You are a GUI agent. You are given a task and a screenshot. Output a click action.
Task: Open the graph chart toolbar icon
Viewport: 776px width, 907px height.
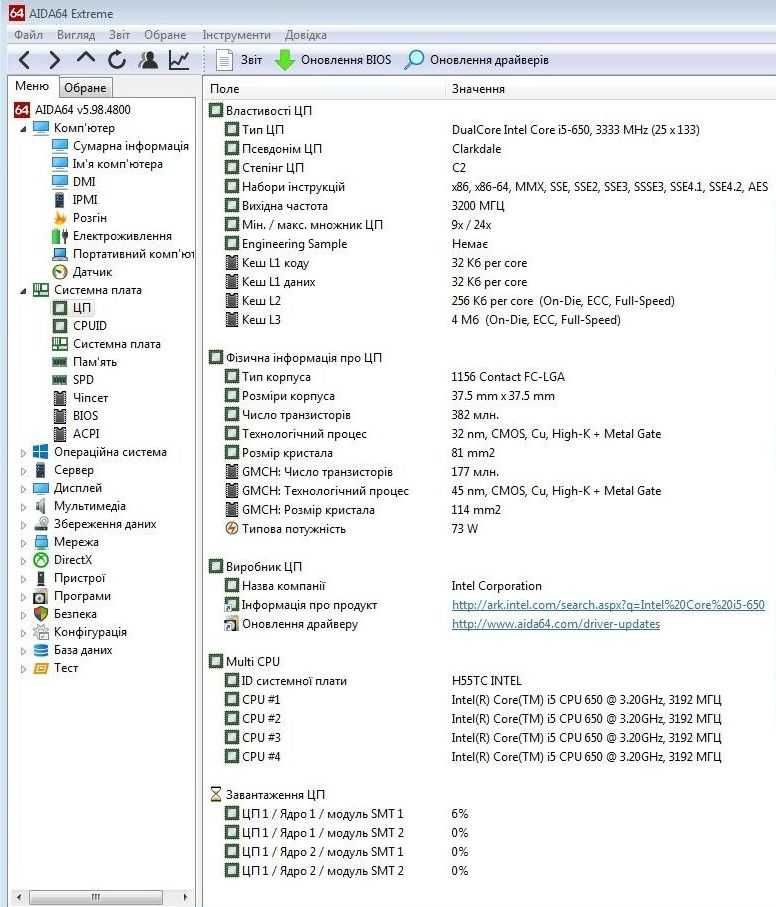(179, 60)
